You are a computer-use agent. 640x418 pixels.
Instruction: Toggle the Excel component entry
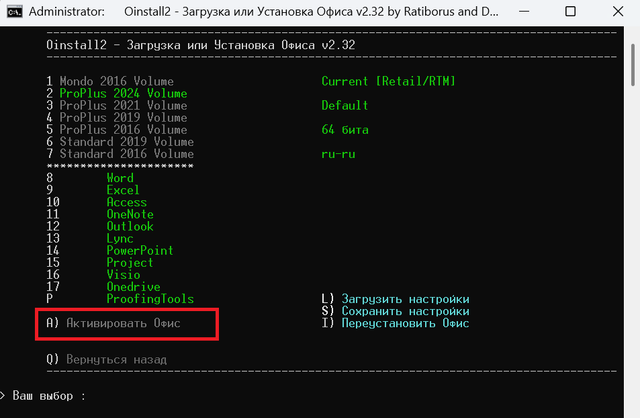(123, 190)
